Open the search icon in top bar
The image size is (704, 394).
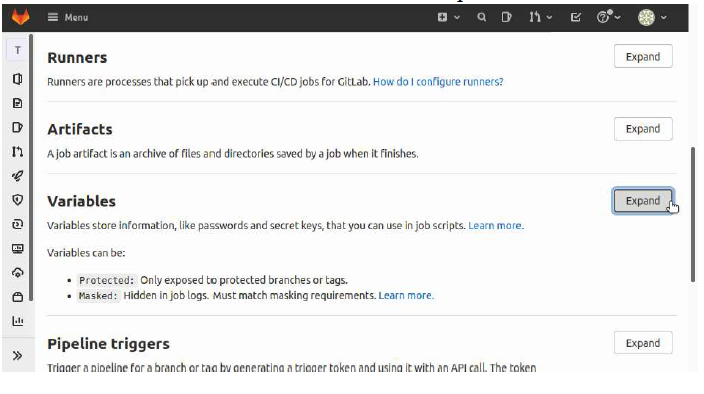(x=481, y=18)
